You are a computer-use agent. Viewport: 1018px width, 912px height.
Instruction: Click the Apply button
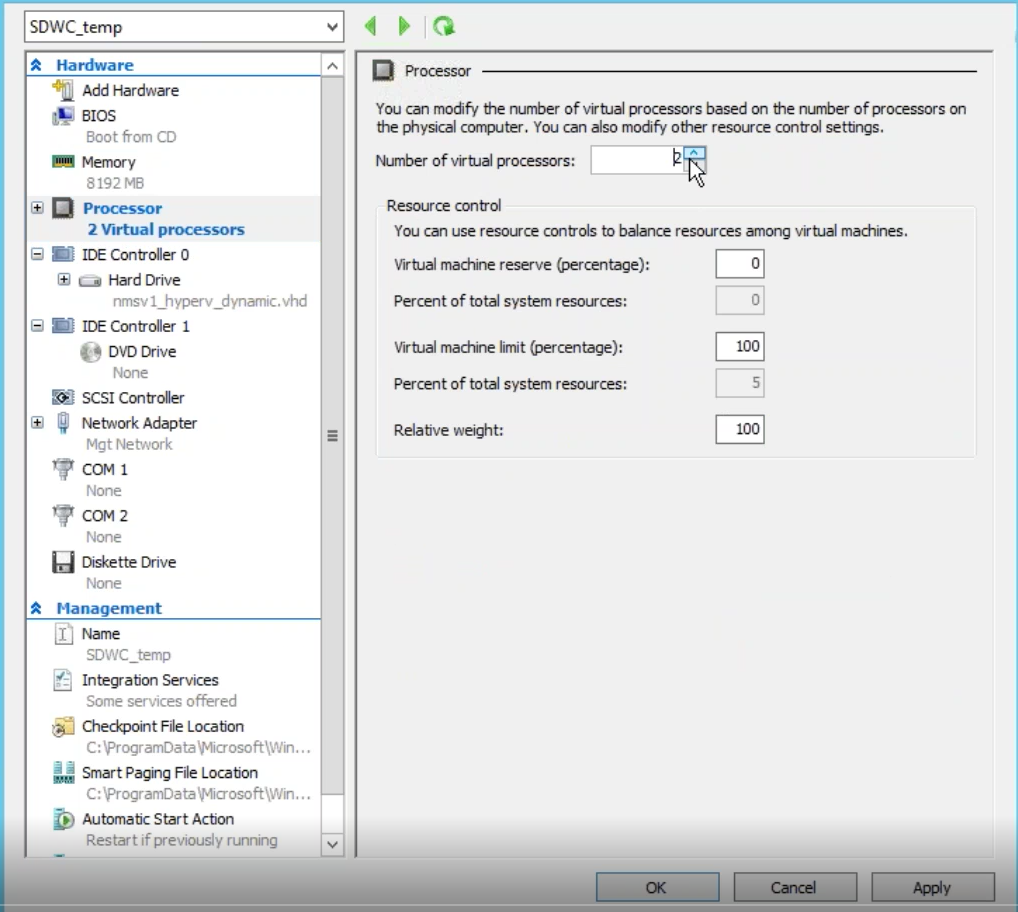932,887
